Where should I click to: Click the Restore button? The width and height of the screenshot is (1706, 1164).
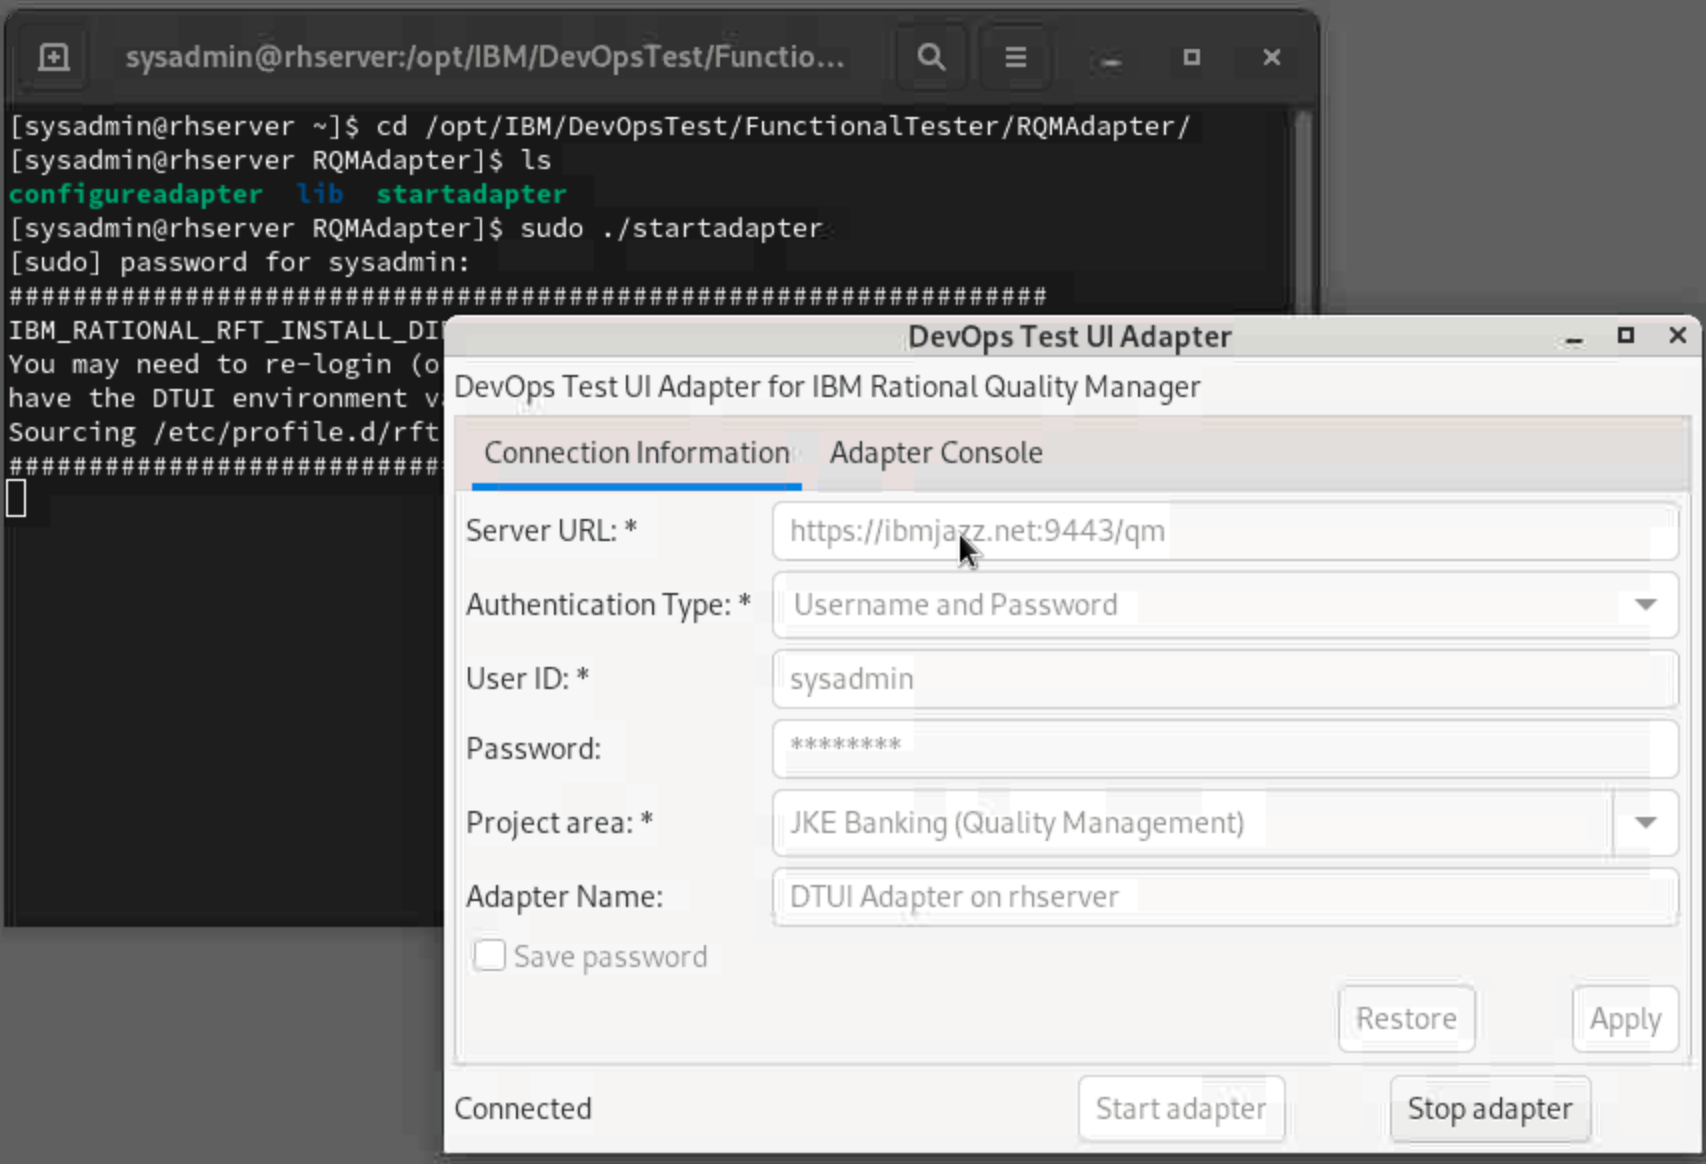(x=1406, y=1019)
